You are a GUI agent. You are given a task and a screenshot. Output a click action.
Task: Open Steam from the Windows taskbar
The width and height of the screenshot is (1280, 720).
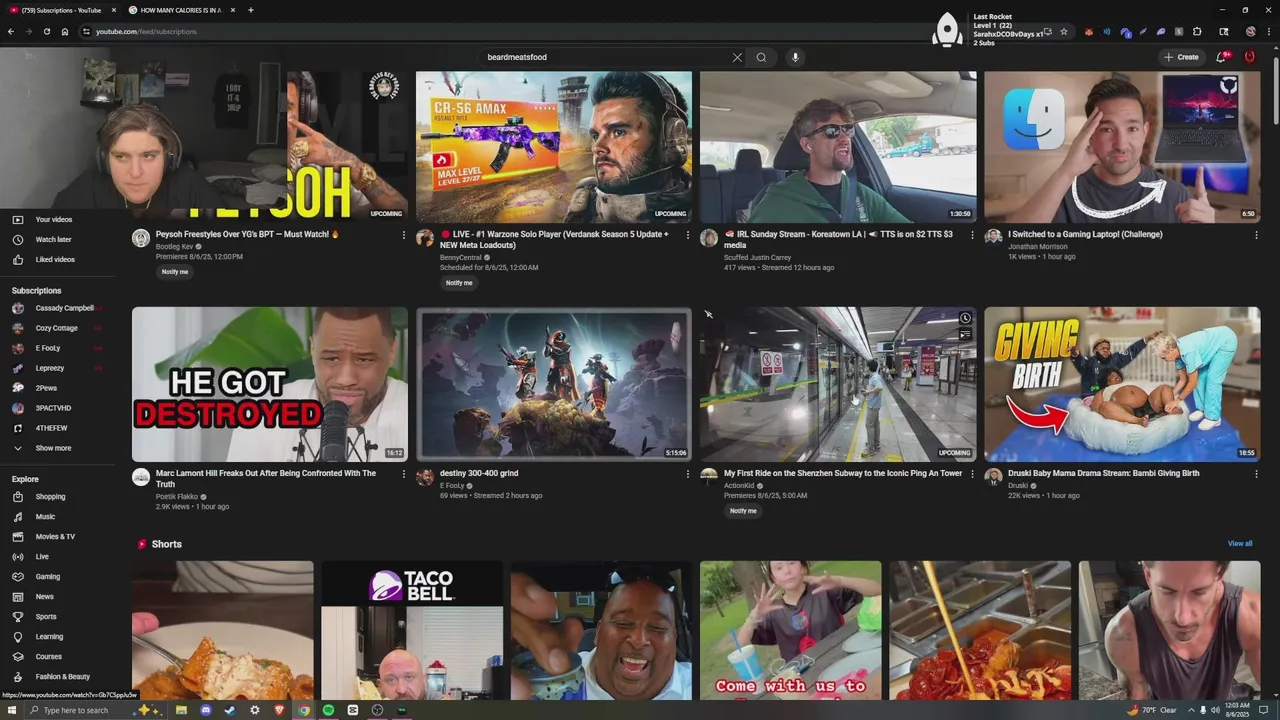[x=230, y=710]
